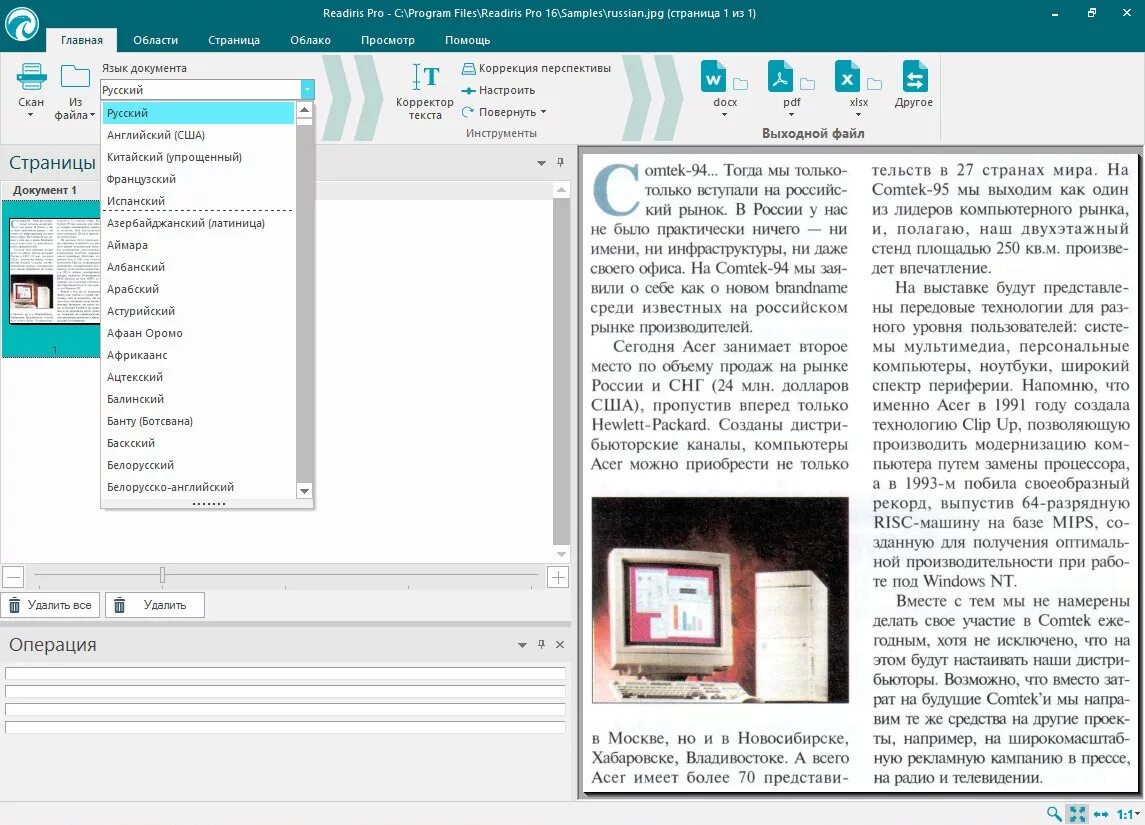The image size is (1145, 825).
Task: Open the Главная ribbon tab
Action: point(82,40)
